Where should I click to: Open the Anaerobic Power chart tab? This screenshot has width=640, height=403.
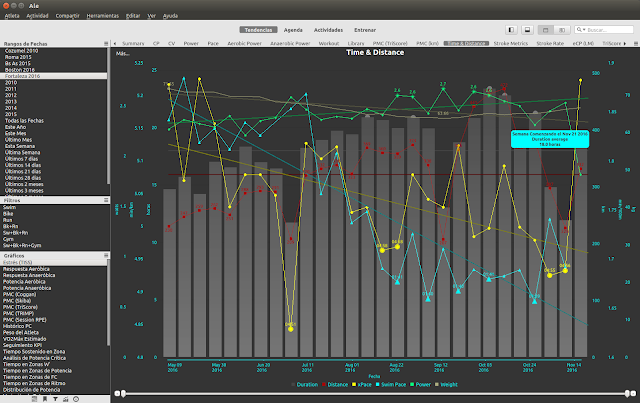pos(290,43)
